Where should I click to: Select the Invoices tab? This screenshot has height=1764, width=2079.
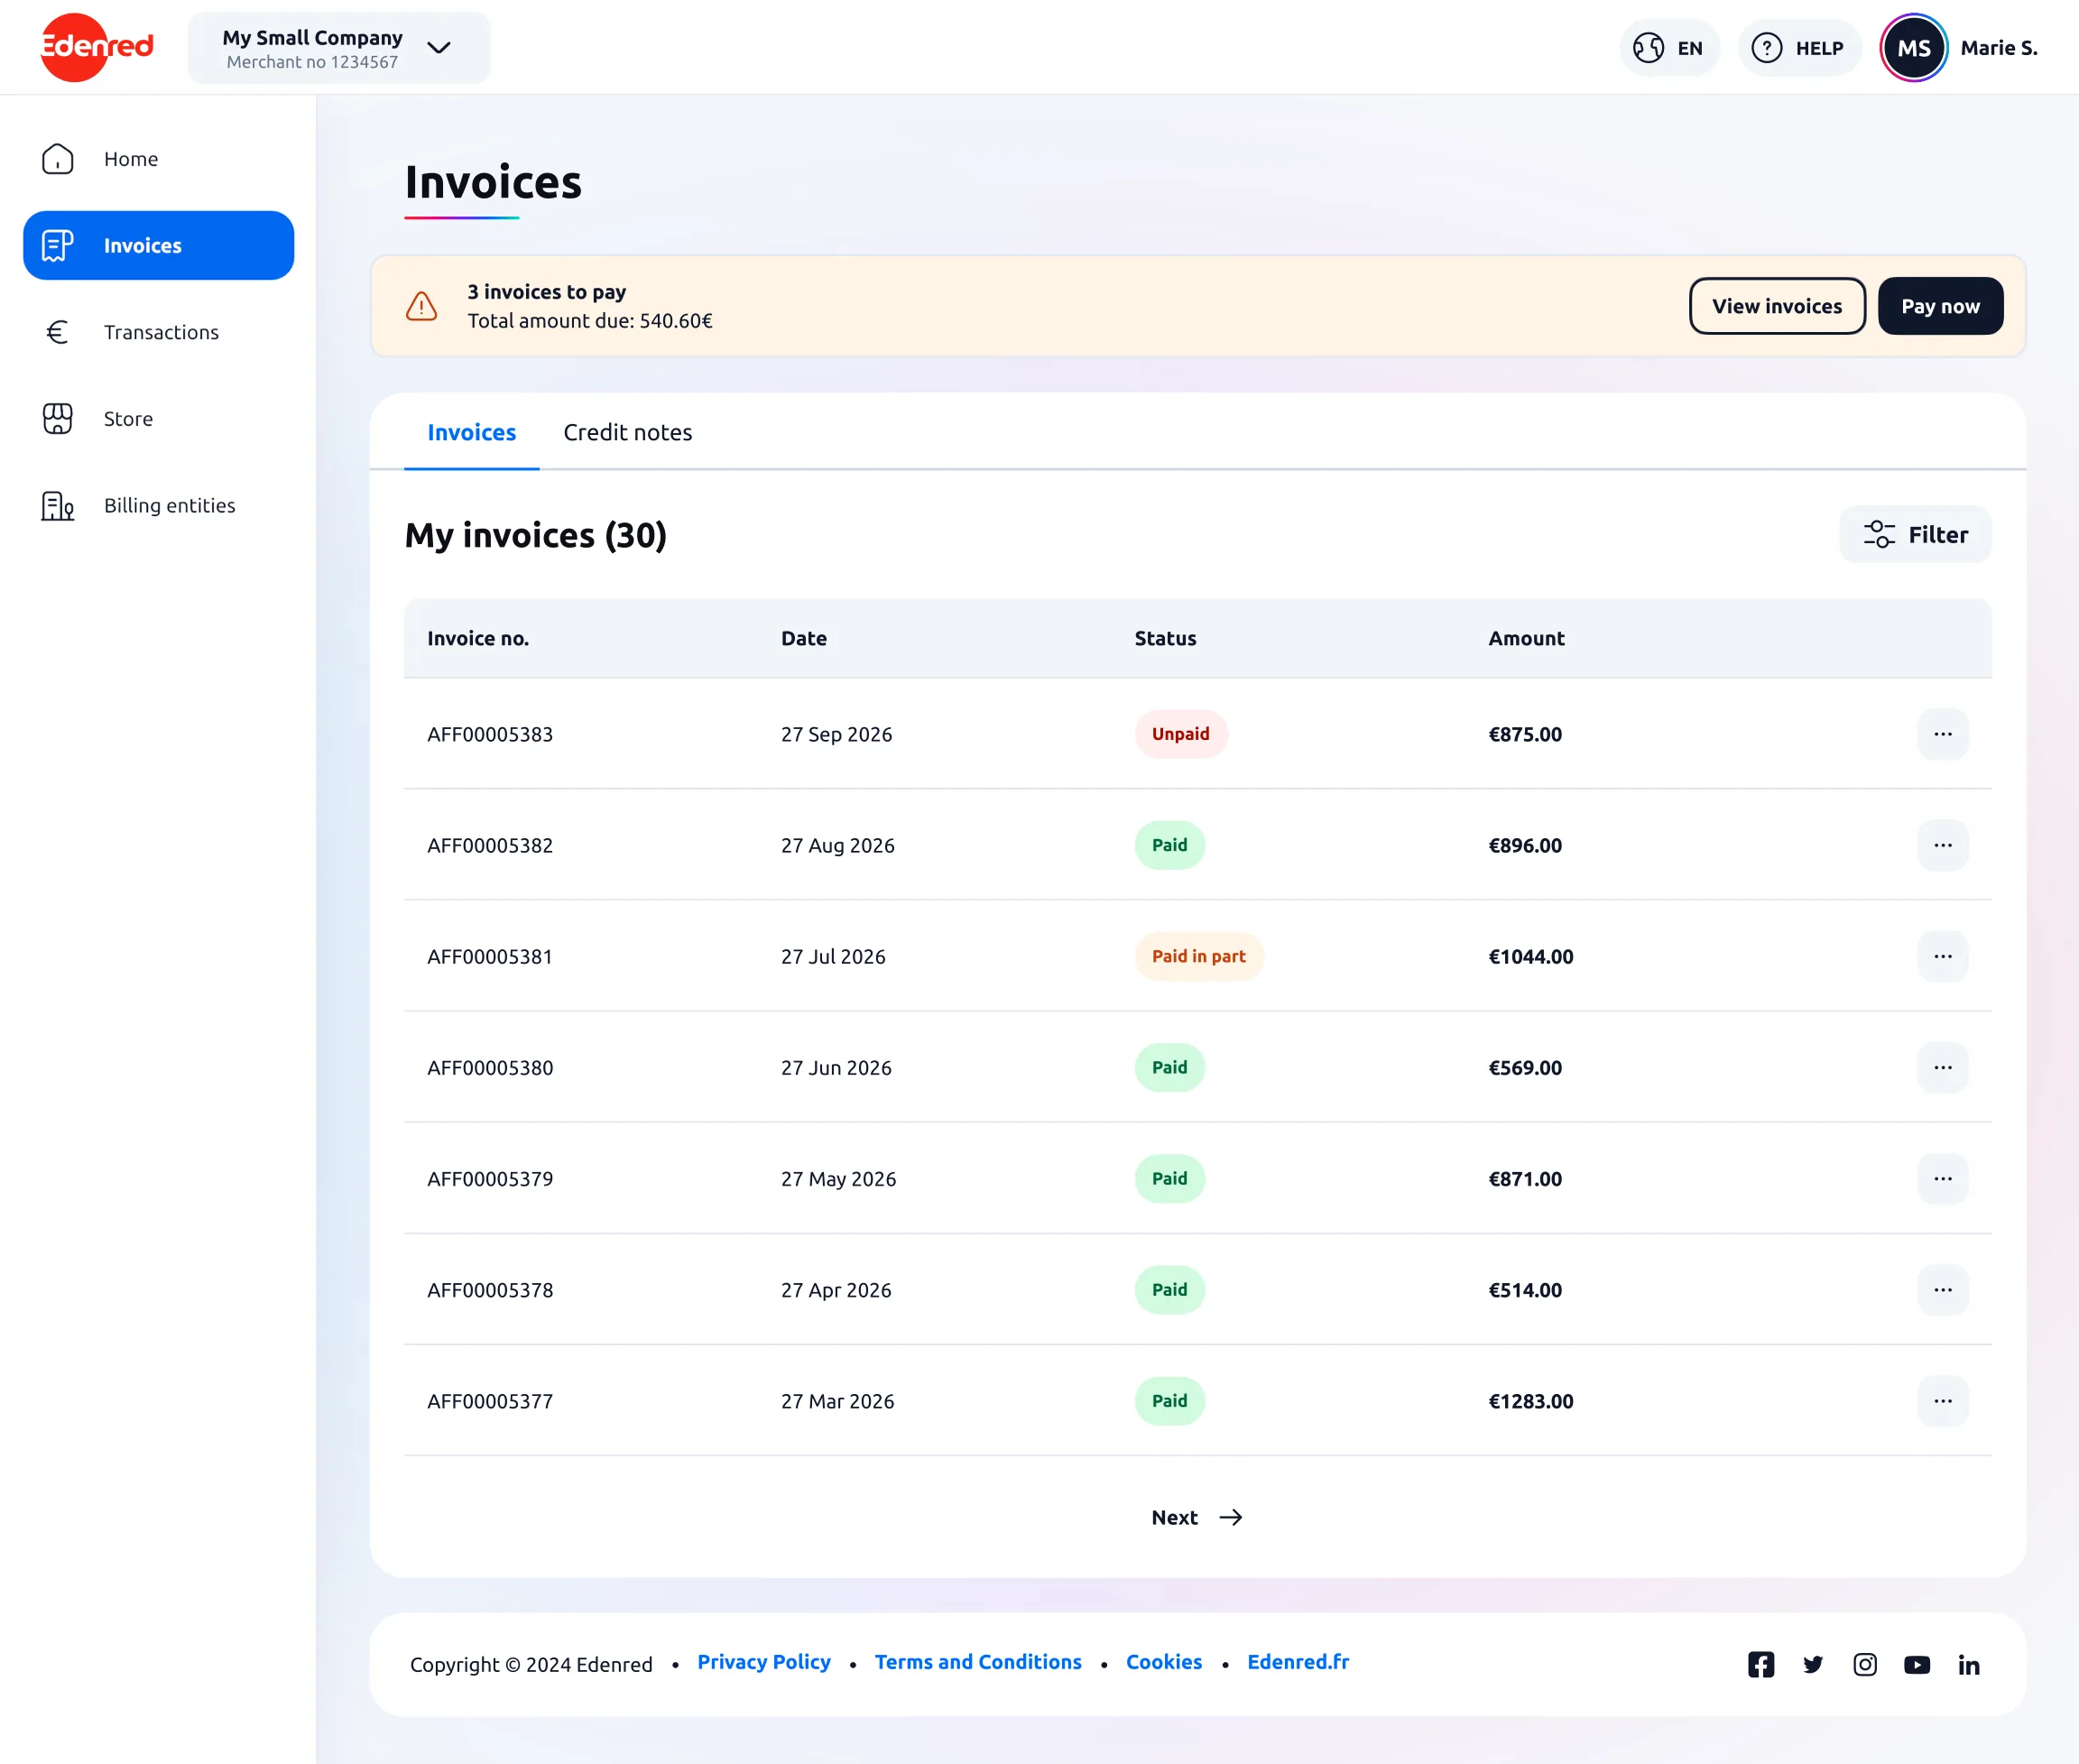[471, 432]
